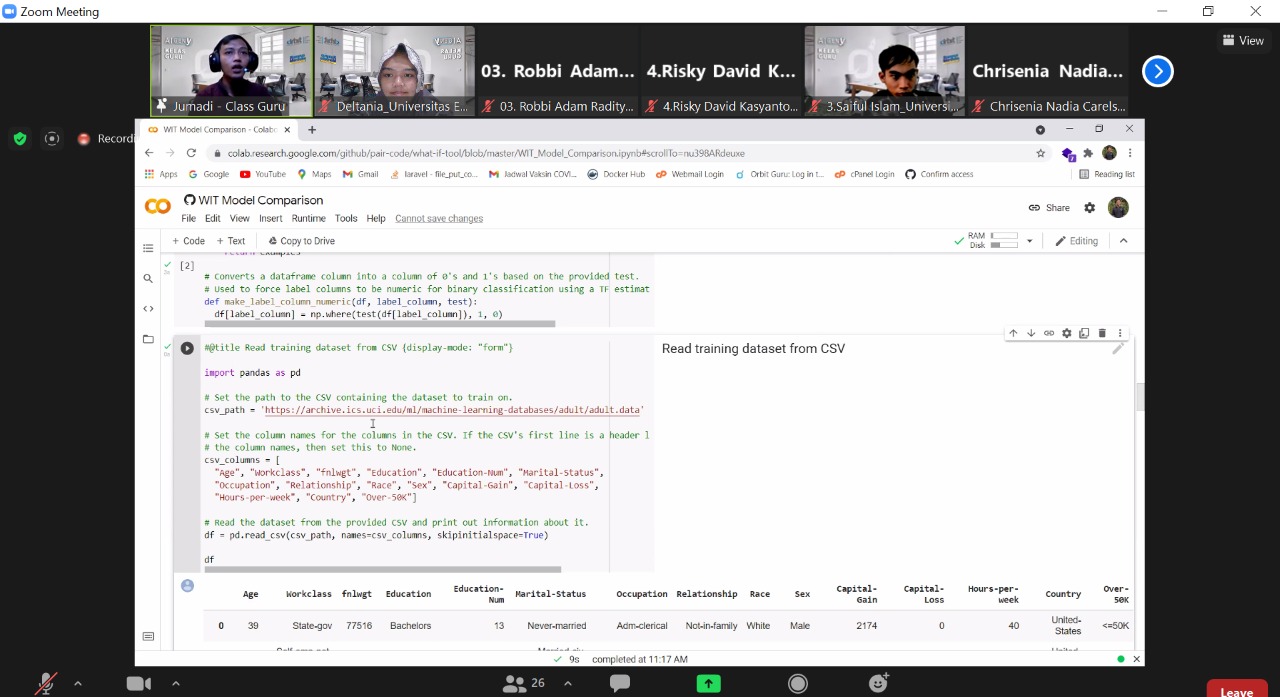This screenshot has height=697, width=1280.
Task: Open more cell actions menu
Action: (x=1120, y=333)
